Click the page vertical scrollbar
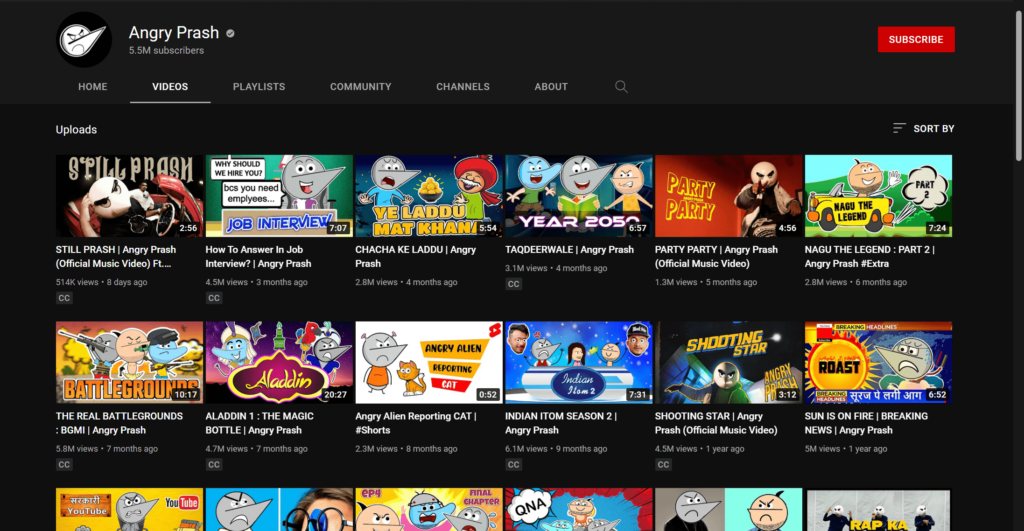The image size is (1024, 531). (1019, 85)
